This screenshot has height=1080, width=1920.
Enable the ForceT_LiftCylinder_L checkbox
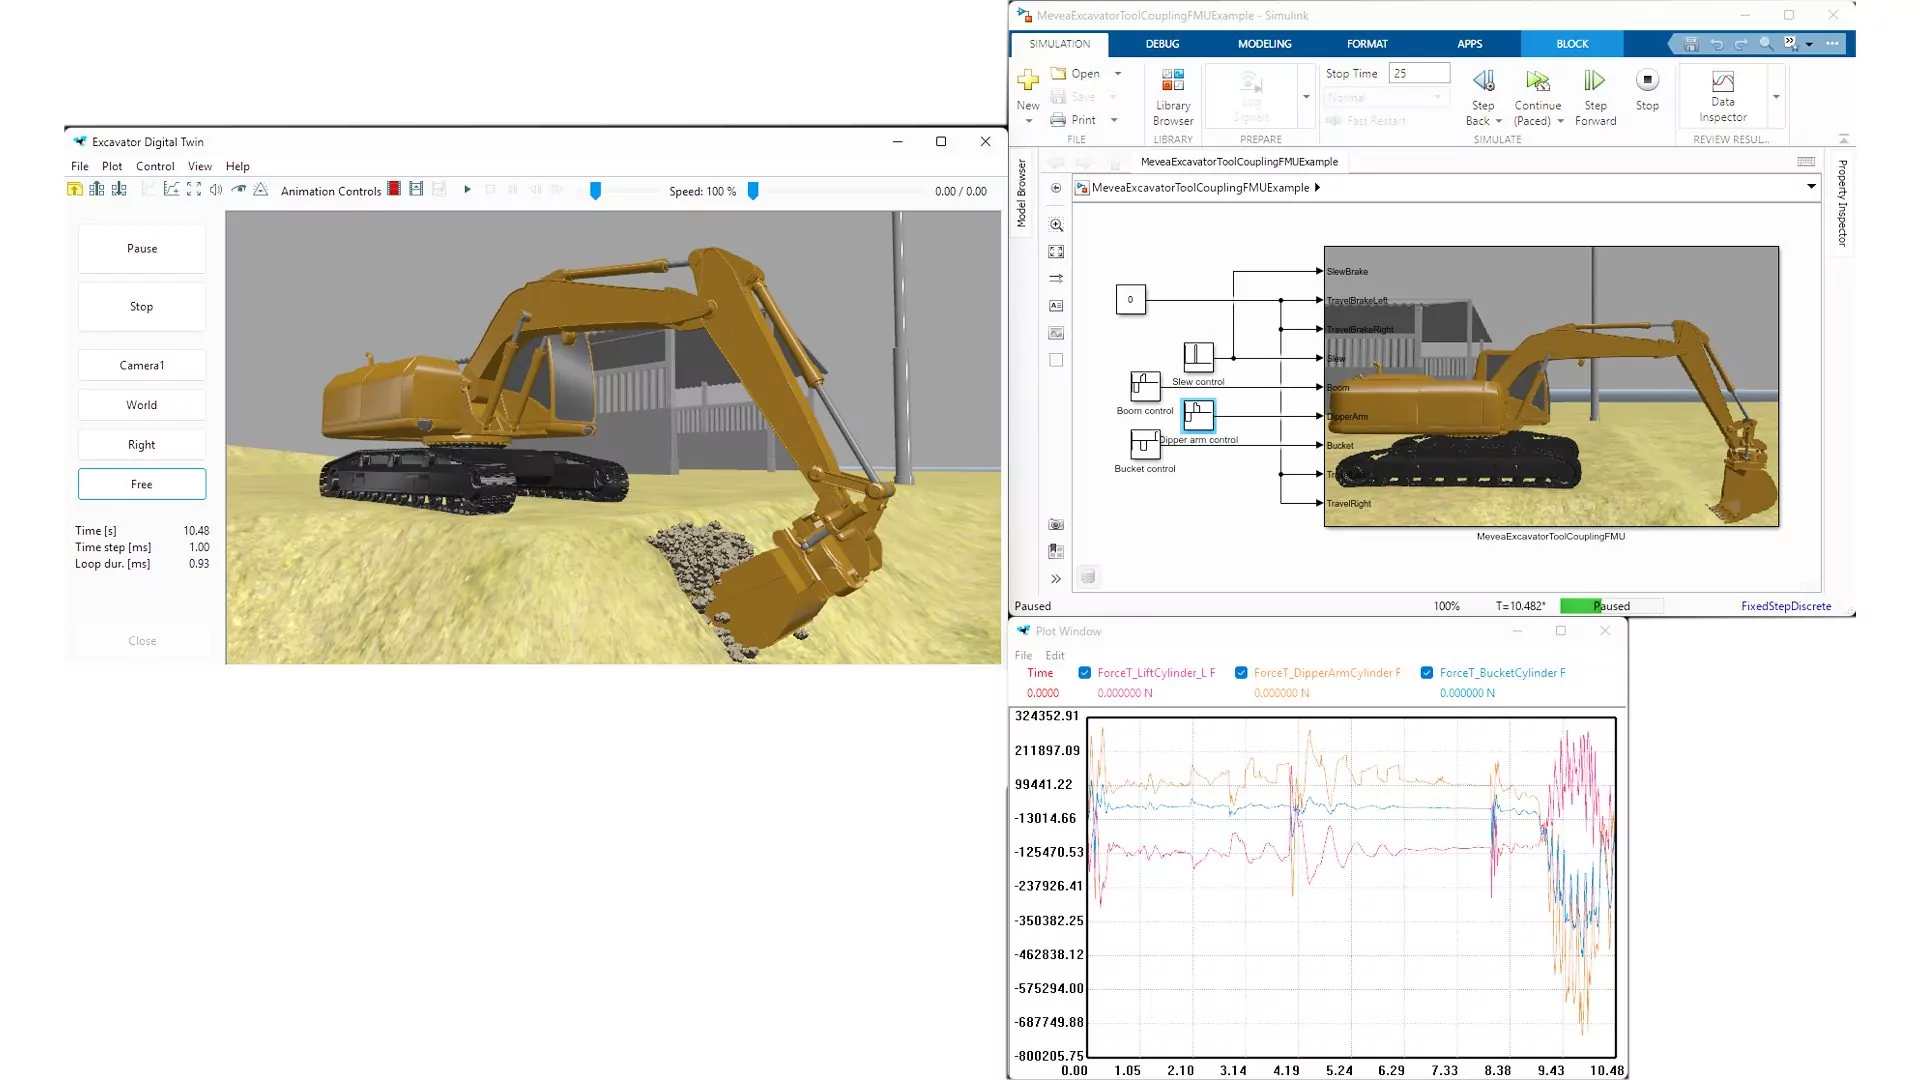tap(1084, 672)
